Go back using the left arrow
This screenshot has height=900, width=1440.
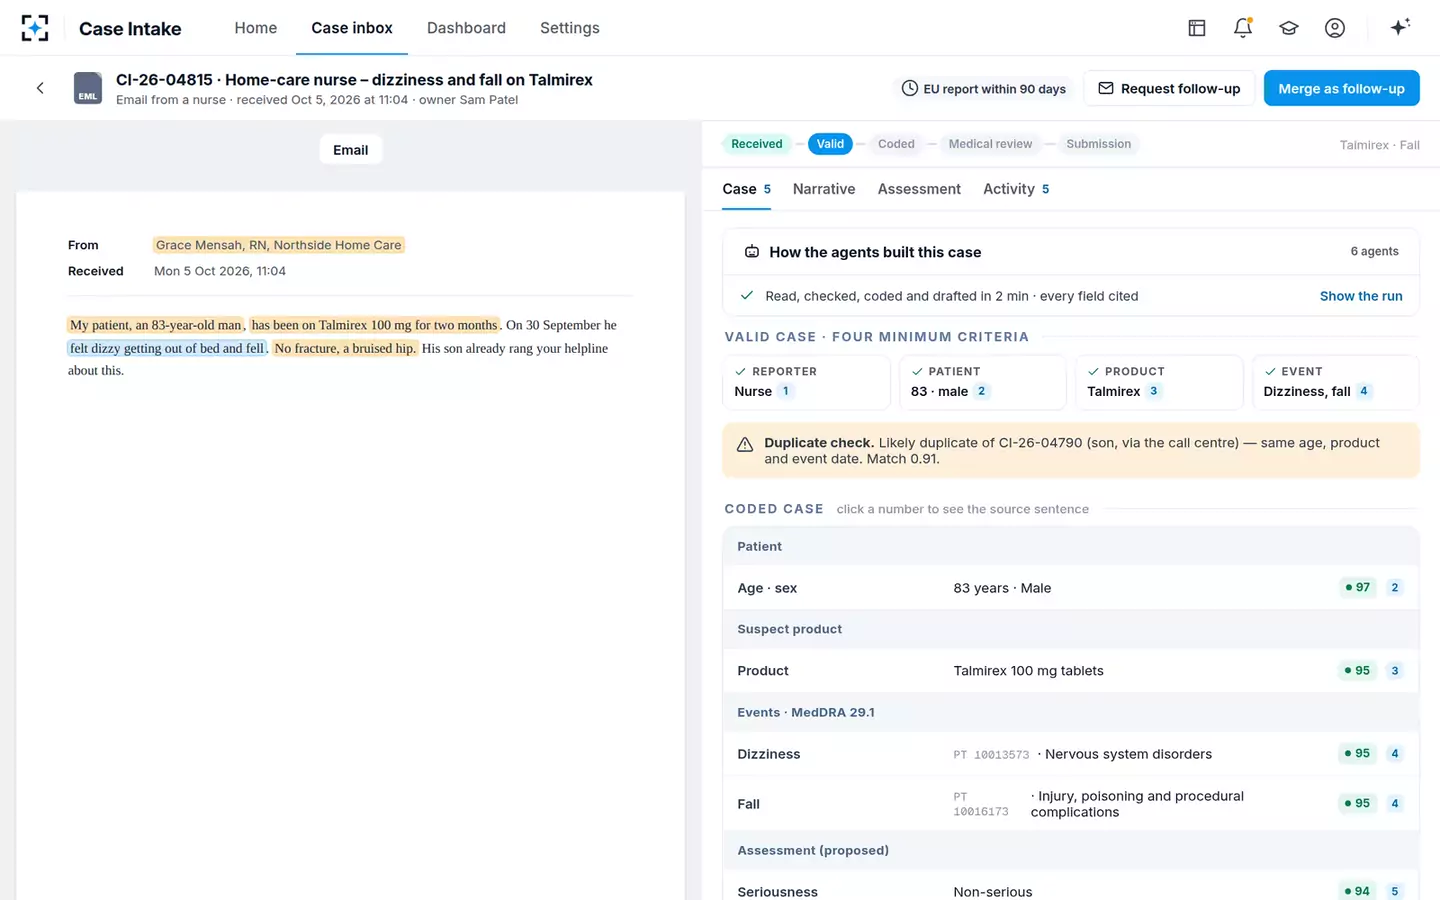[40, 88]
